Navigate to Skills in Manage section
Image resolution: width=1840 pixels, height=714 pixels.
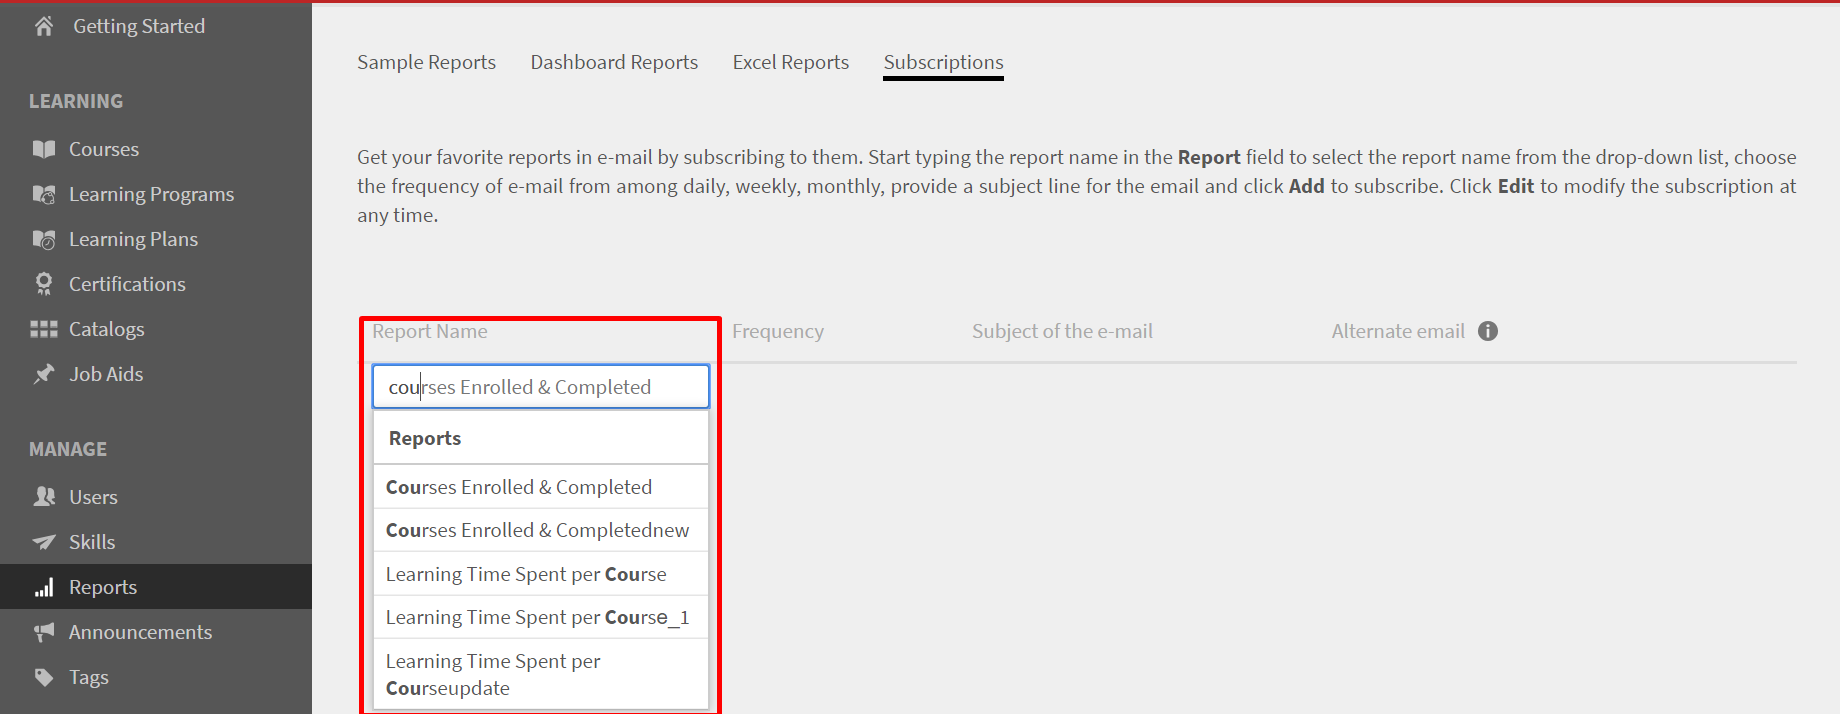[92, 542]
